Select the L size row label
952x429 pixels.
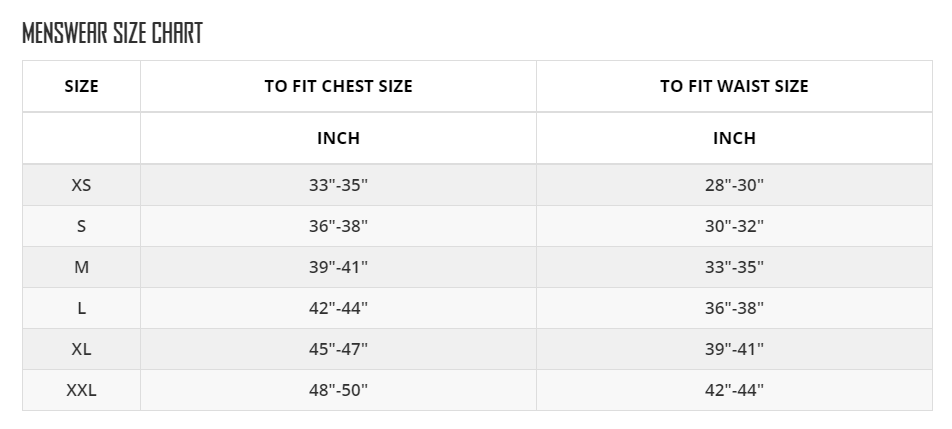click(x=81, y=308)
